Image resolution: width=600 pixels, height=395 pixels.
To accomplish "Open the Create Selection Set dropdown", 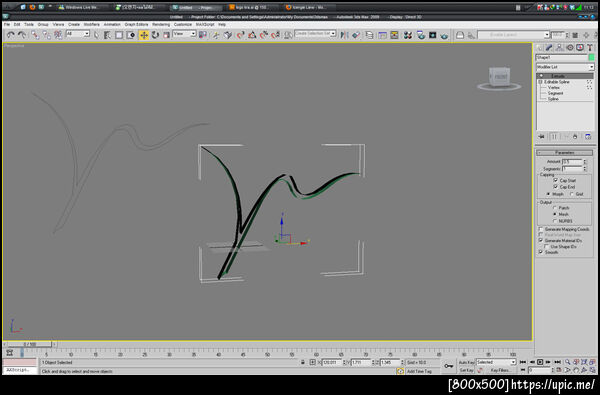I will point(315,34).
